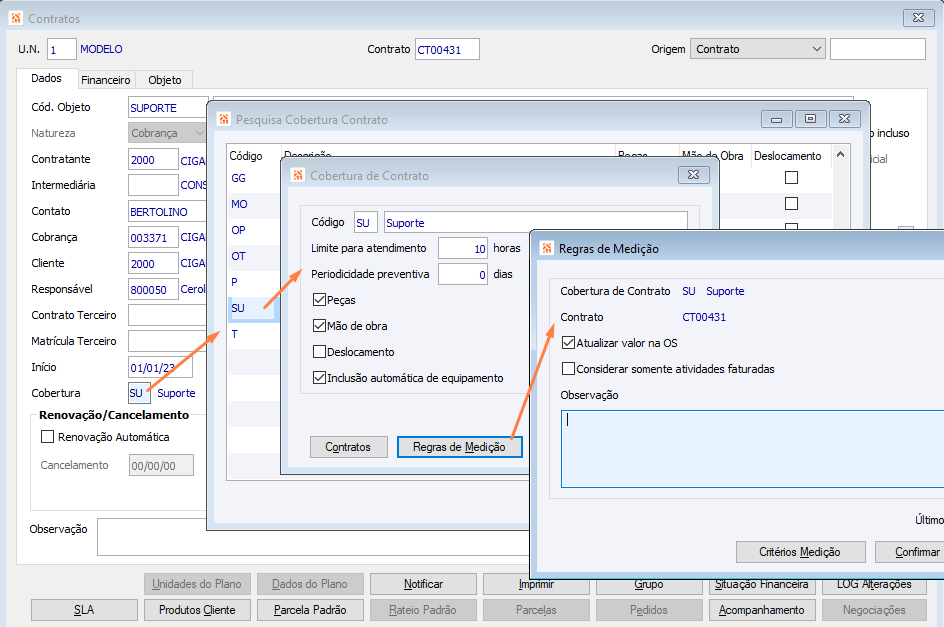This screenshot has height=627, width=944.
Task: Click the Observação text area in Regras de Medição
Action: point(753,449)
